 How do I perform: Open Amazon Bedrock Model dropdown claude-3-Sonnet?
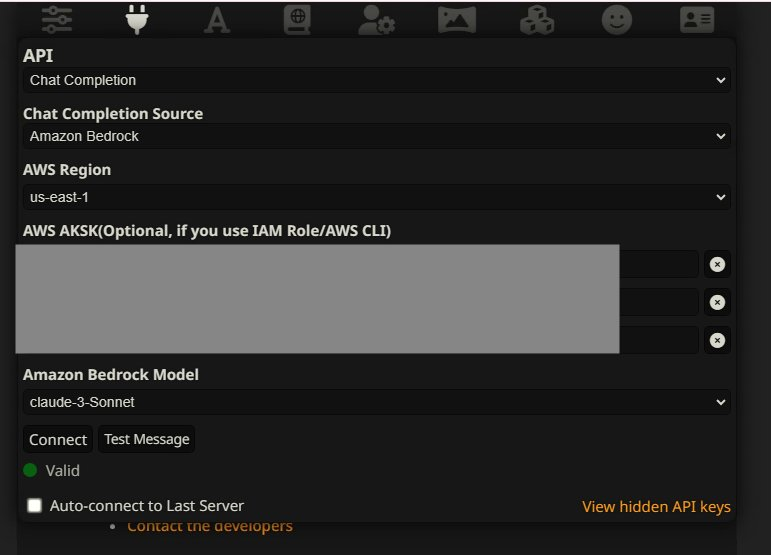coord(377,402)
